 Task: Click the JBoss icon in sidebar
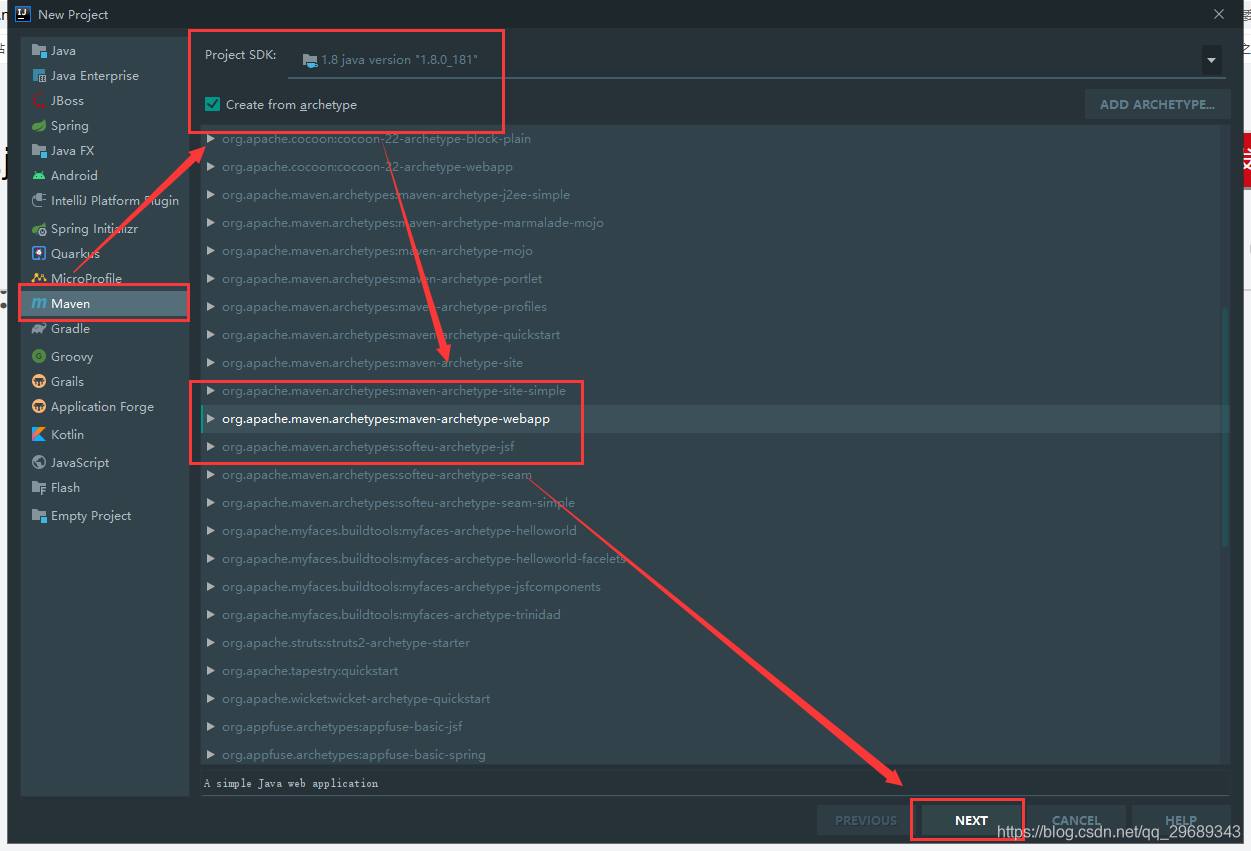click(39, 101)
